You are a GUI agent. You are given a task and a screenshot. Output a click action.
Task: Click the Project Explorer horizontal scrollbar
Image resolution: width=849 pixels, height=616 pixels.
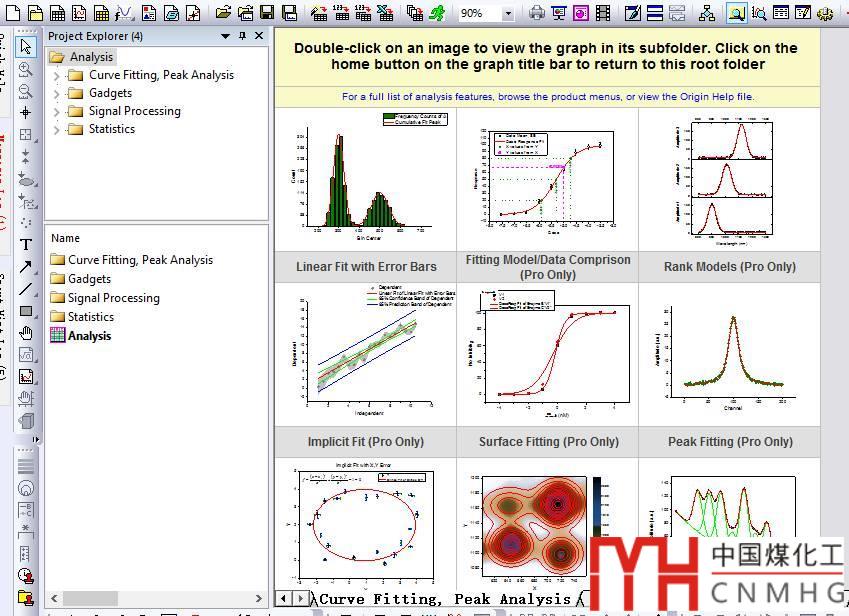[156, 598]
